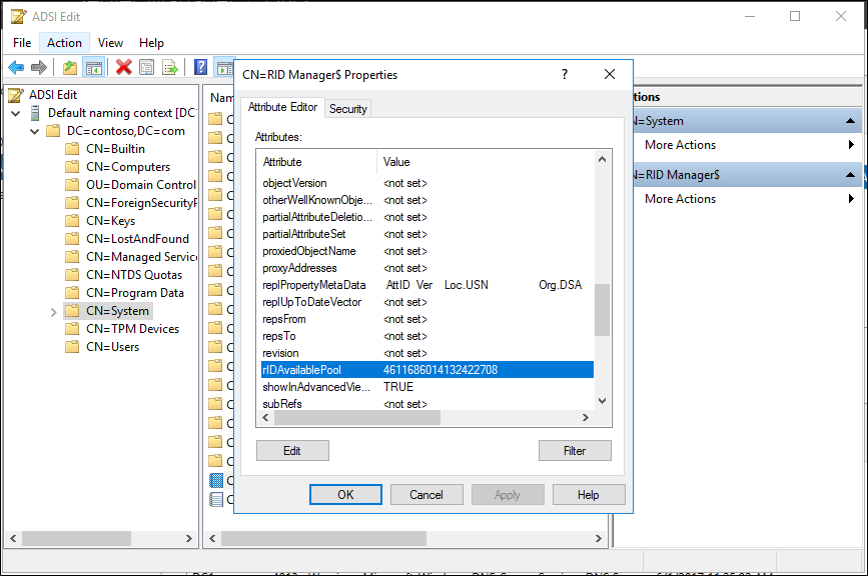Switch to the Security tab
The image size is (868, 576).
348,109
